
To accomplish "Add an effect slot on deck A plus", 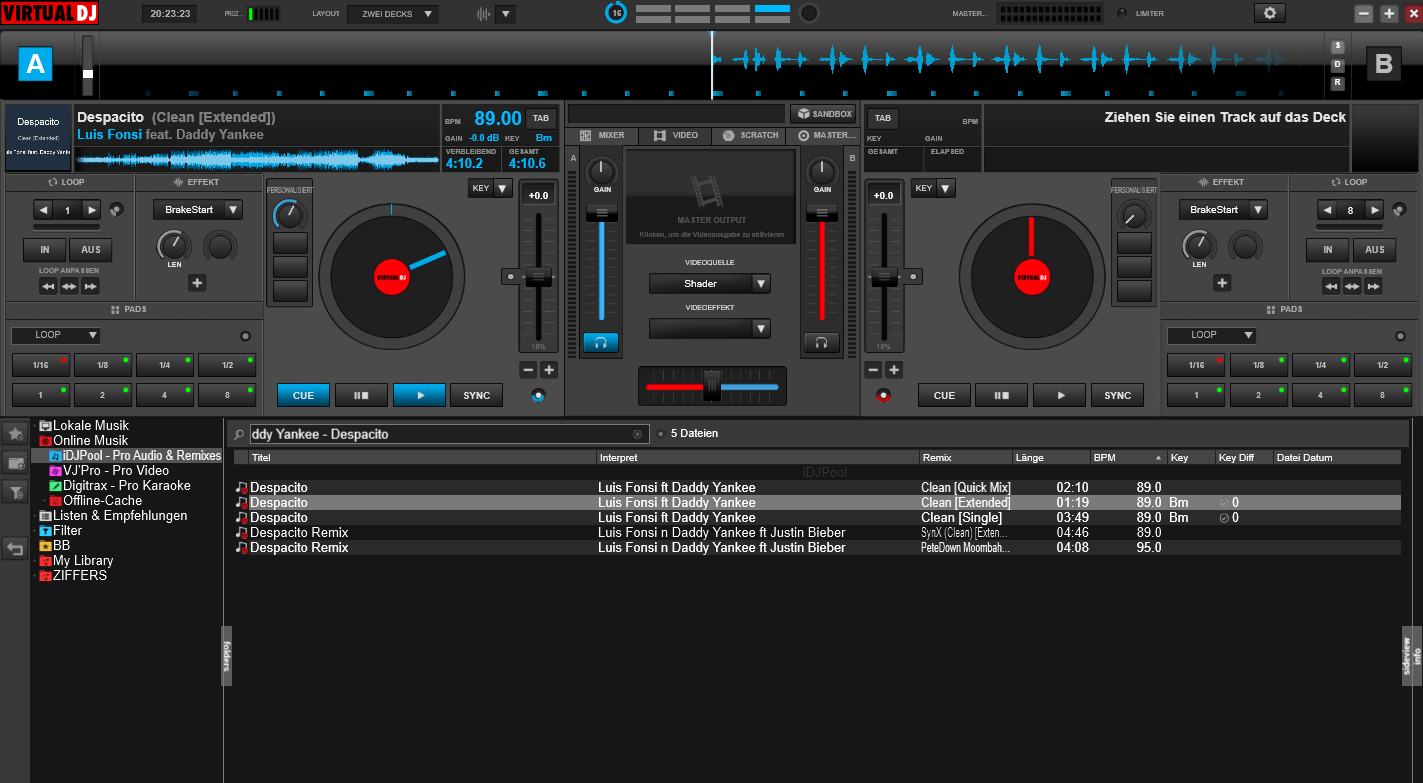I will point(197,283).
